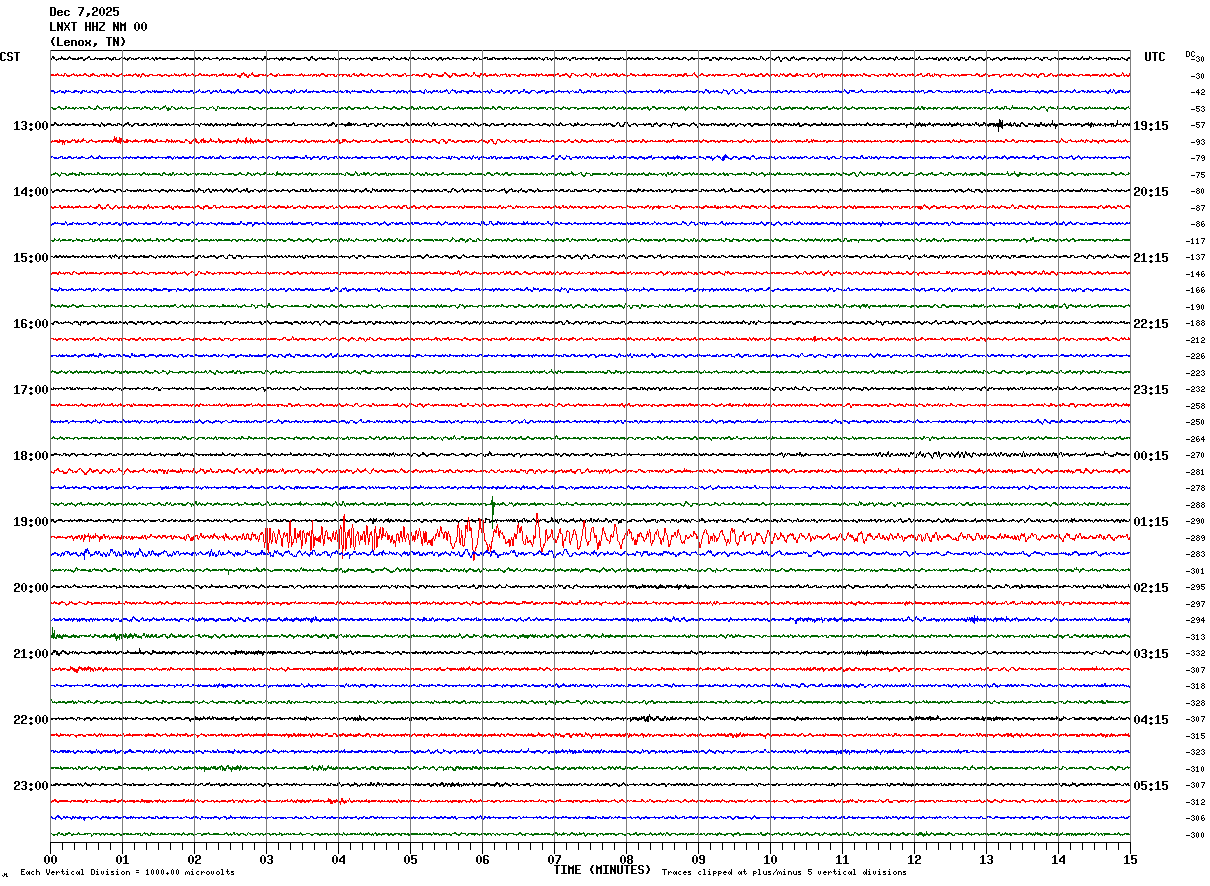Click minute tick label "06" on x-axis
This screenshot has height=886, width=1210.
483,859
